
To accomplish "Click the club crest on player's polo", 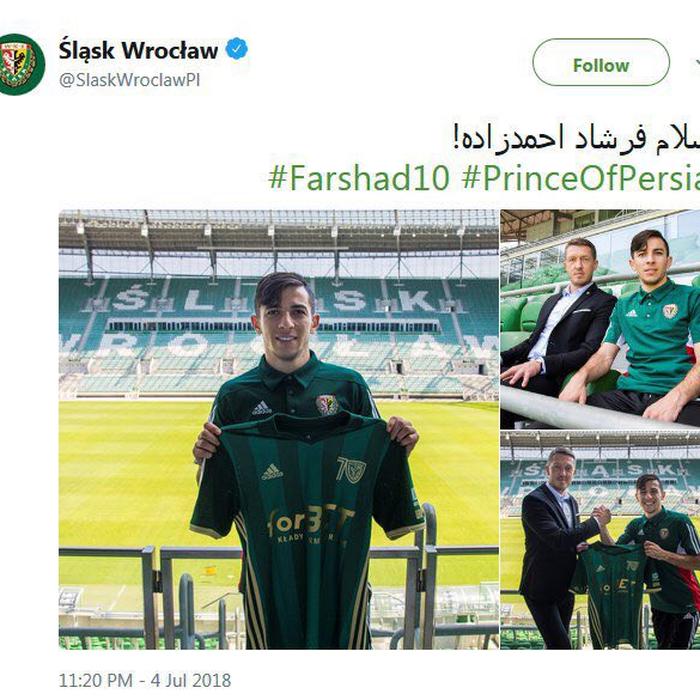I will pos(328,405).
